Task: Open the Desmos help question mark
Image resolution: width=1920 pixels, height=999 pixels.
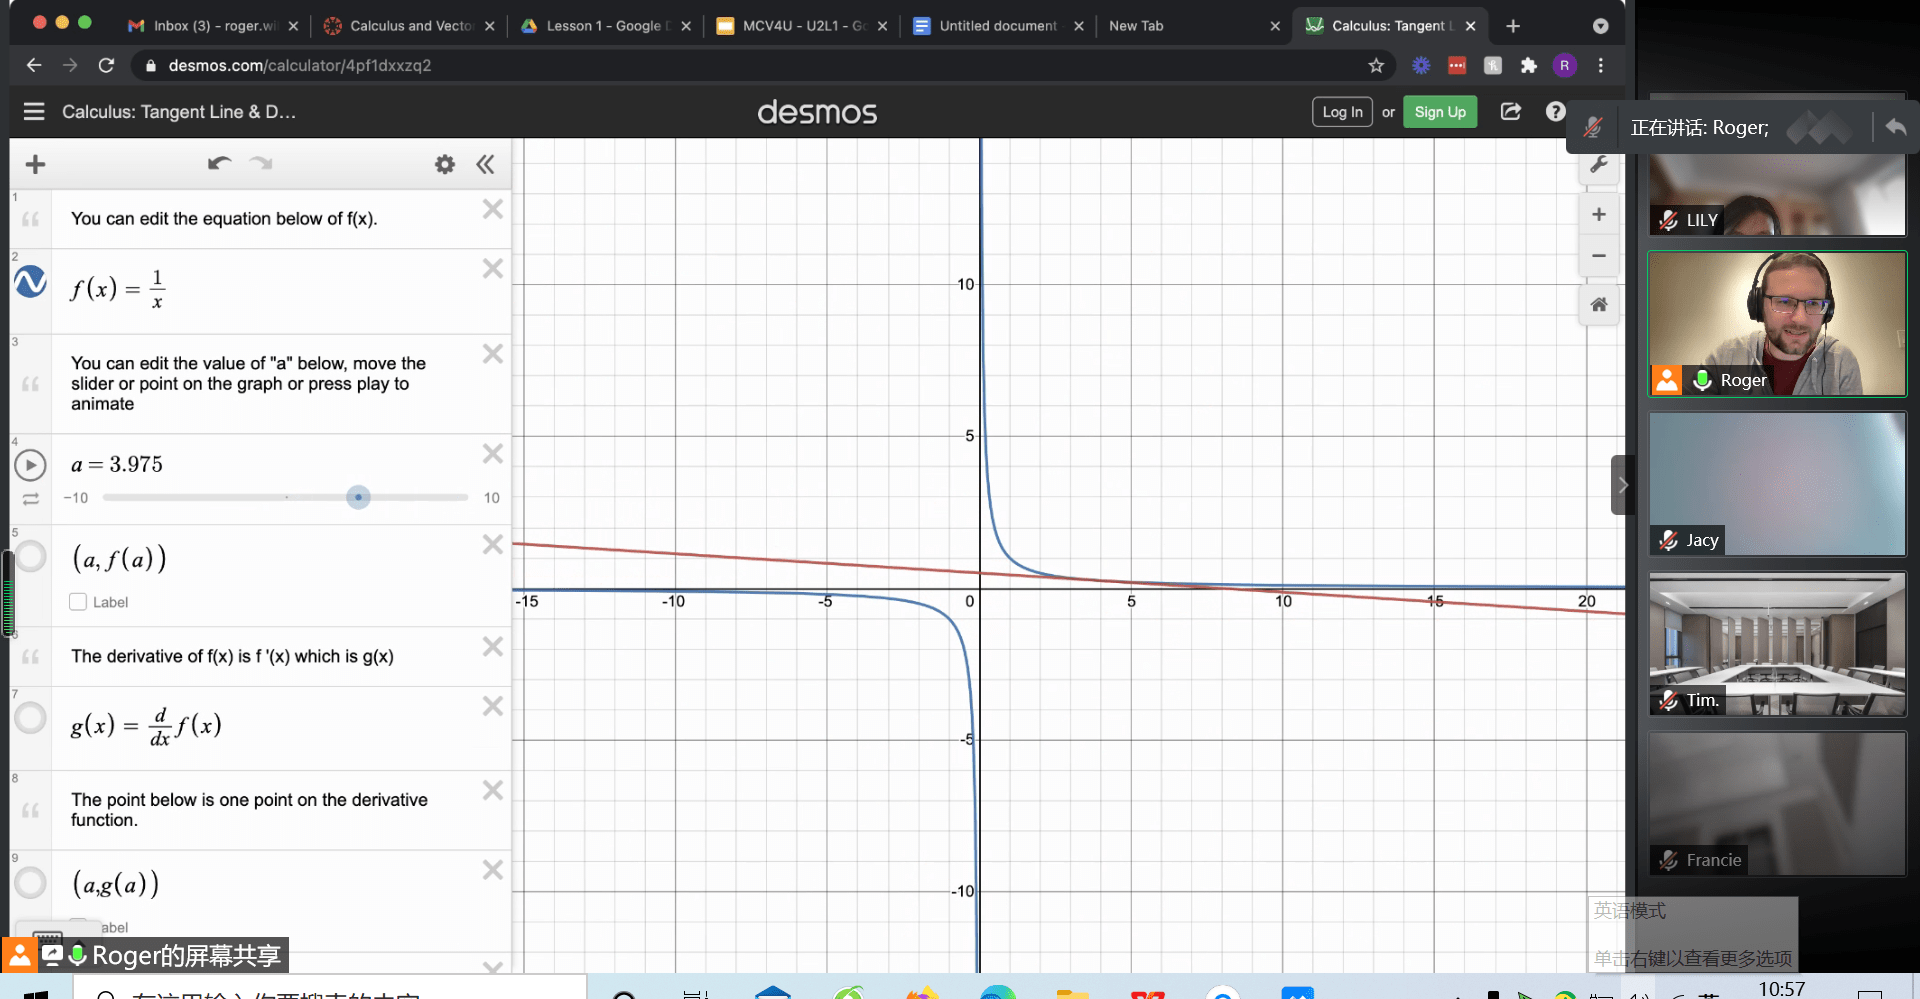Action: coord(1555,112)
